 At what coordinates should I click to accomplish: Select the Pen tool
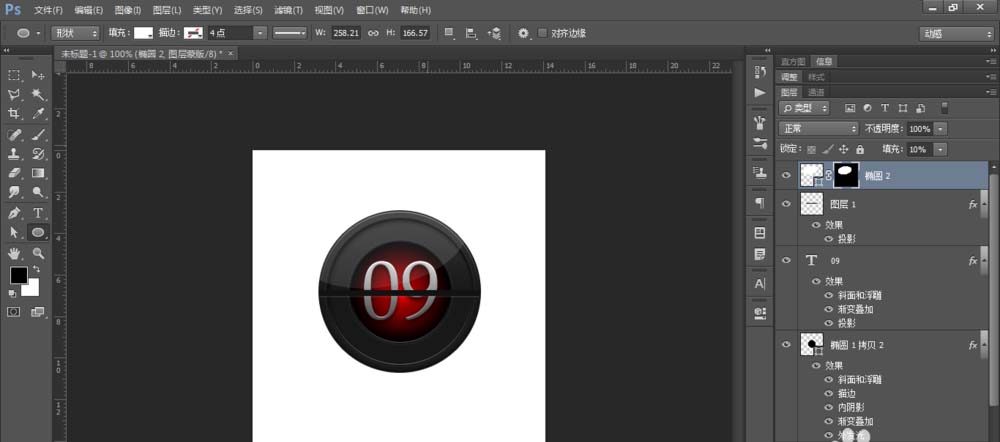click(15, 213)
